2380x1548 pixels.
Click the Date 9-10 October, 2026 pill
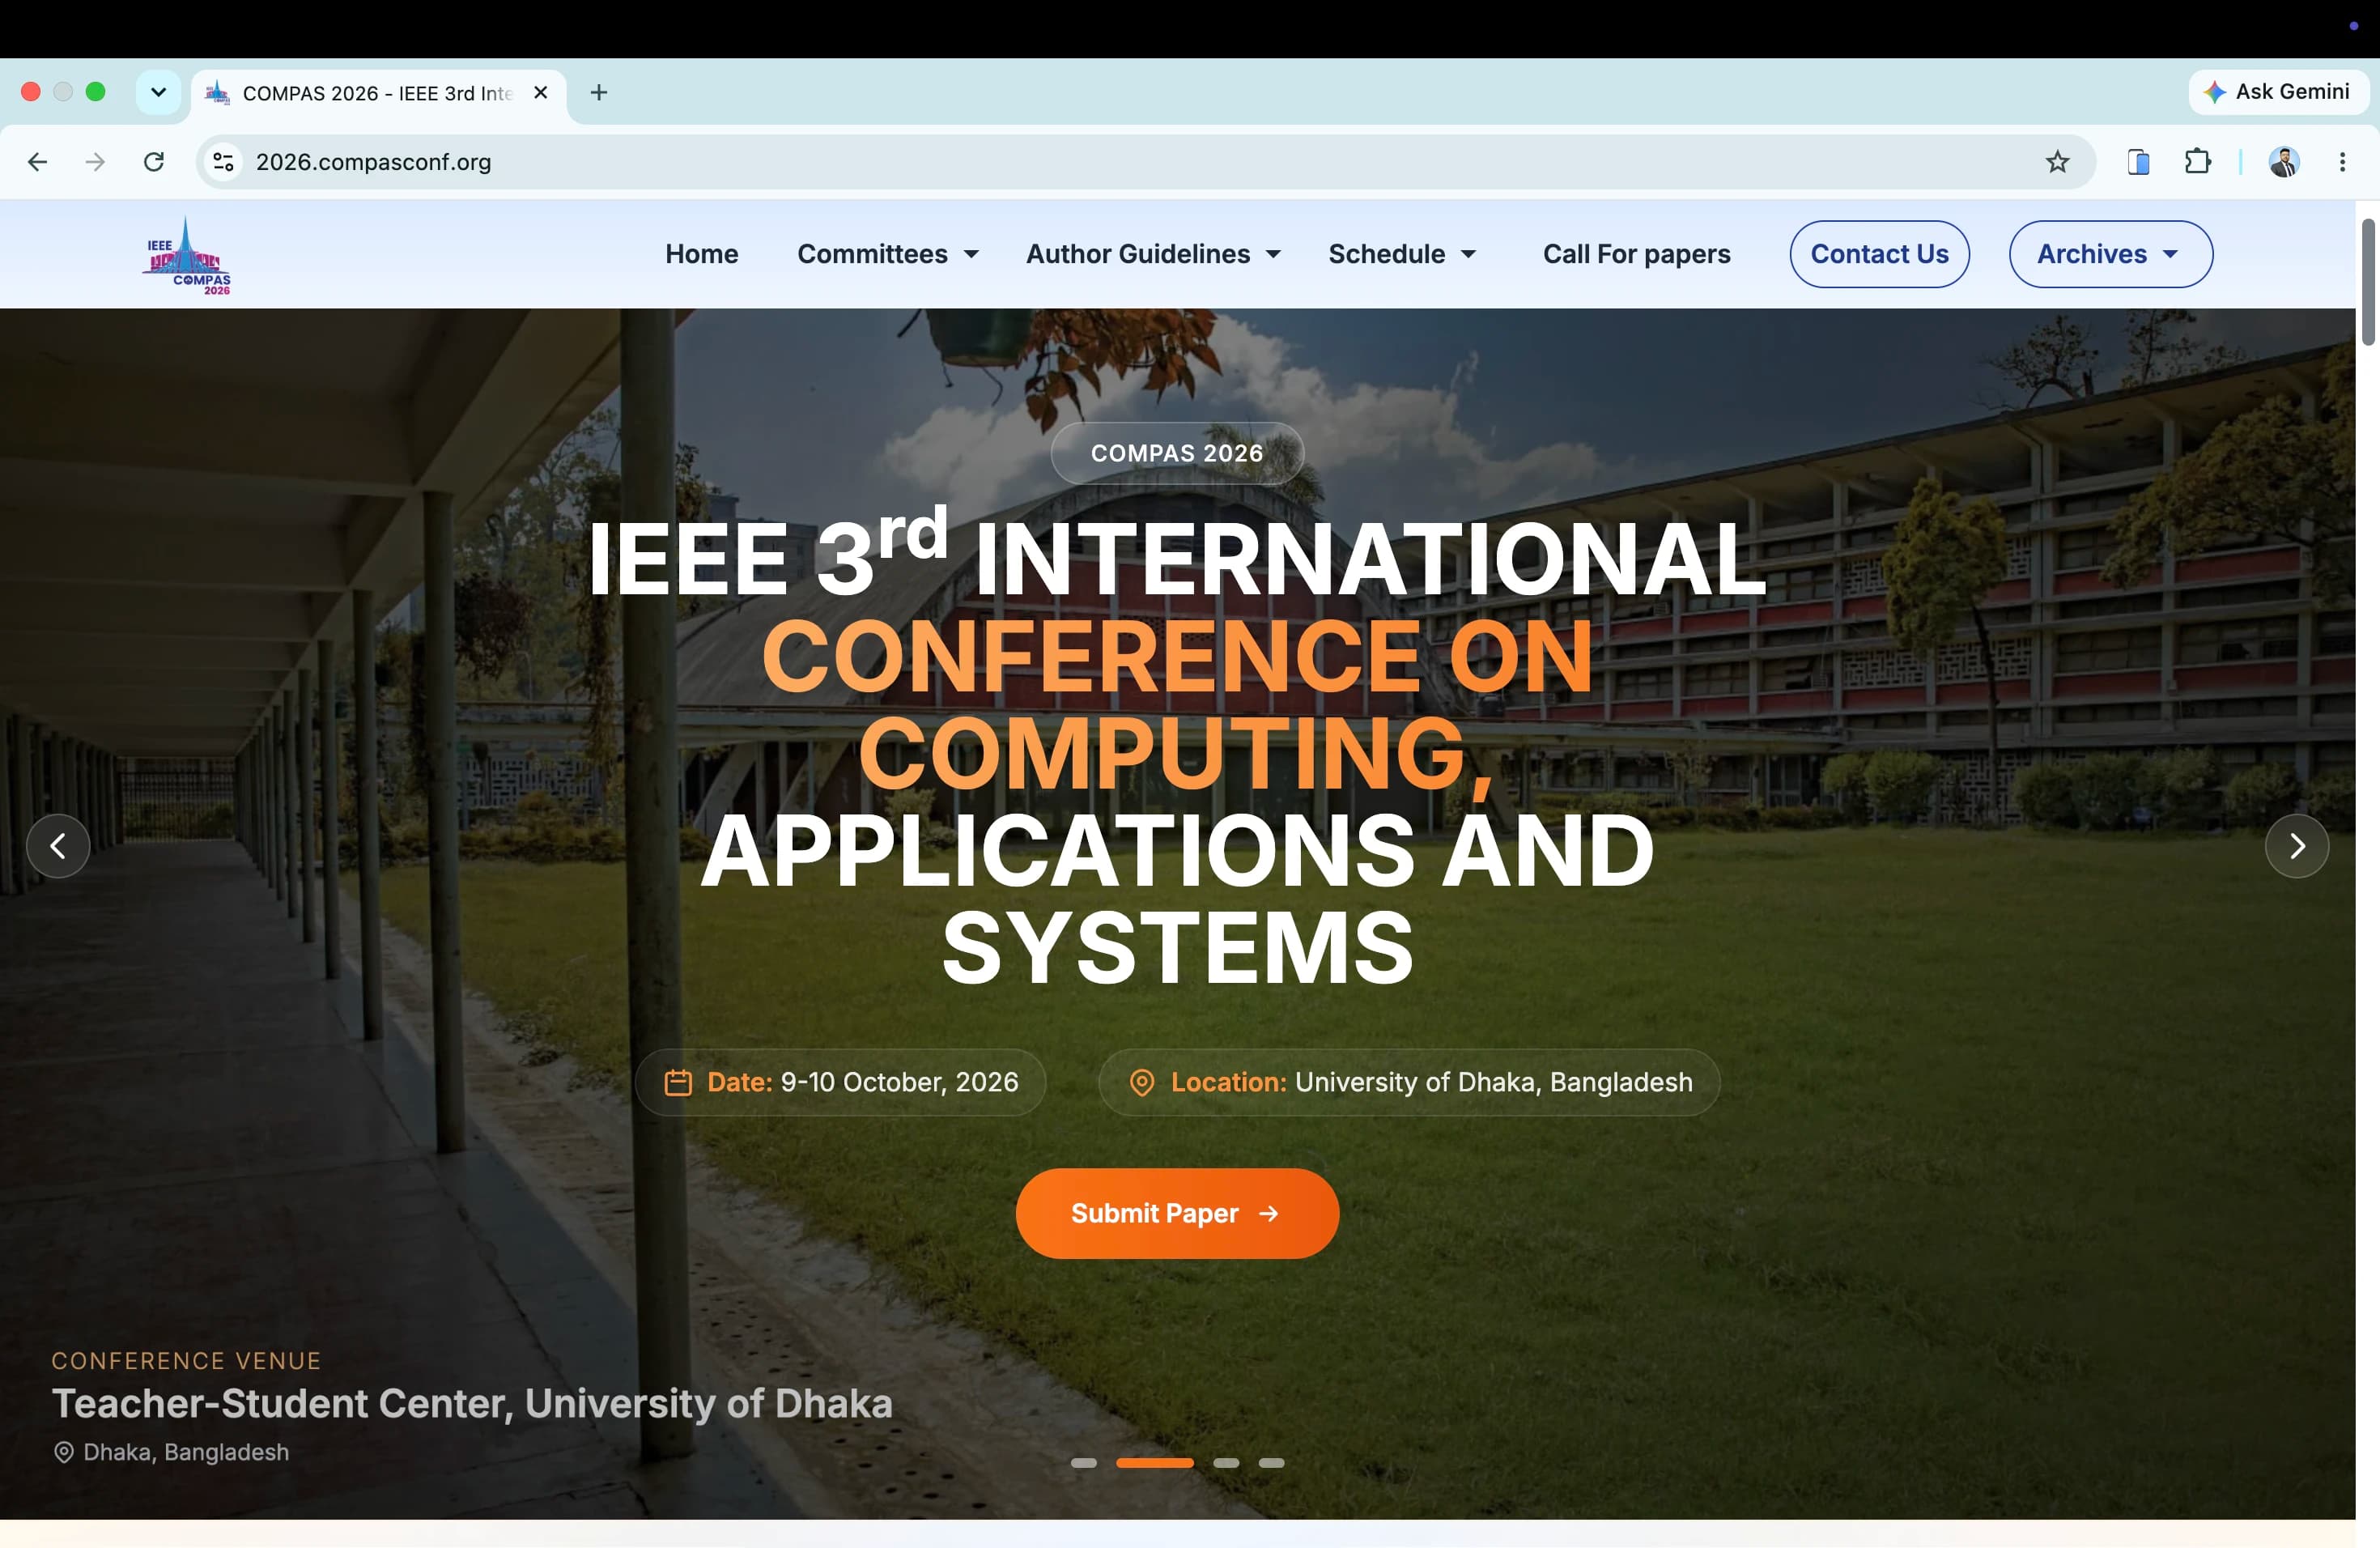click(840, 1082)
